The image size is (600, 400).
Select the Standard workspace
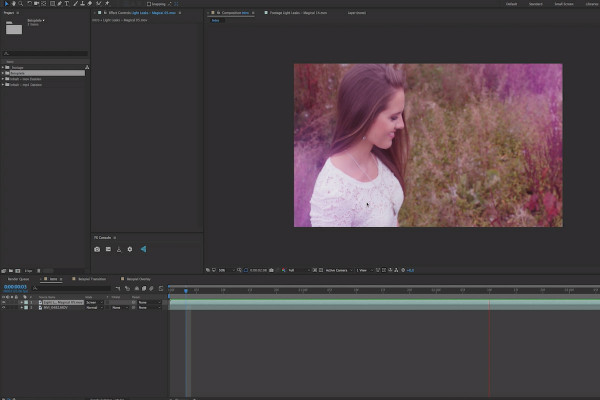point(535,4)
